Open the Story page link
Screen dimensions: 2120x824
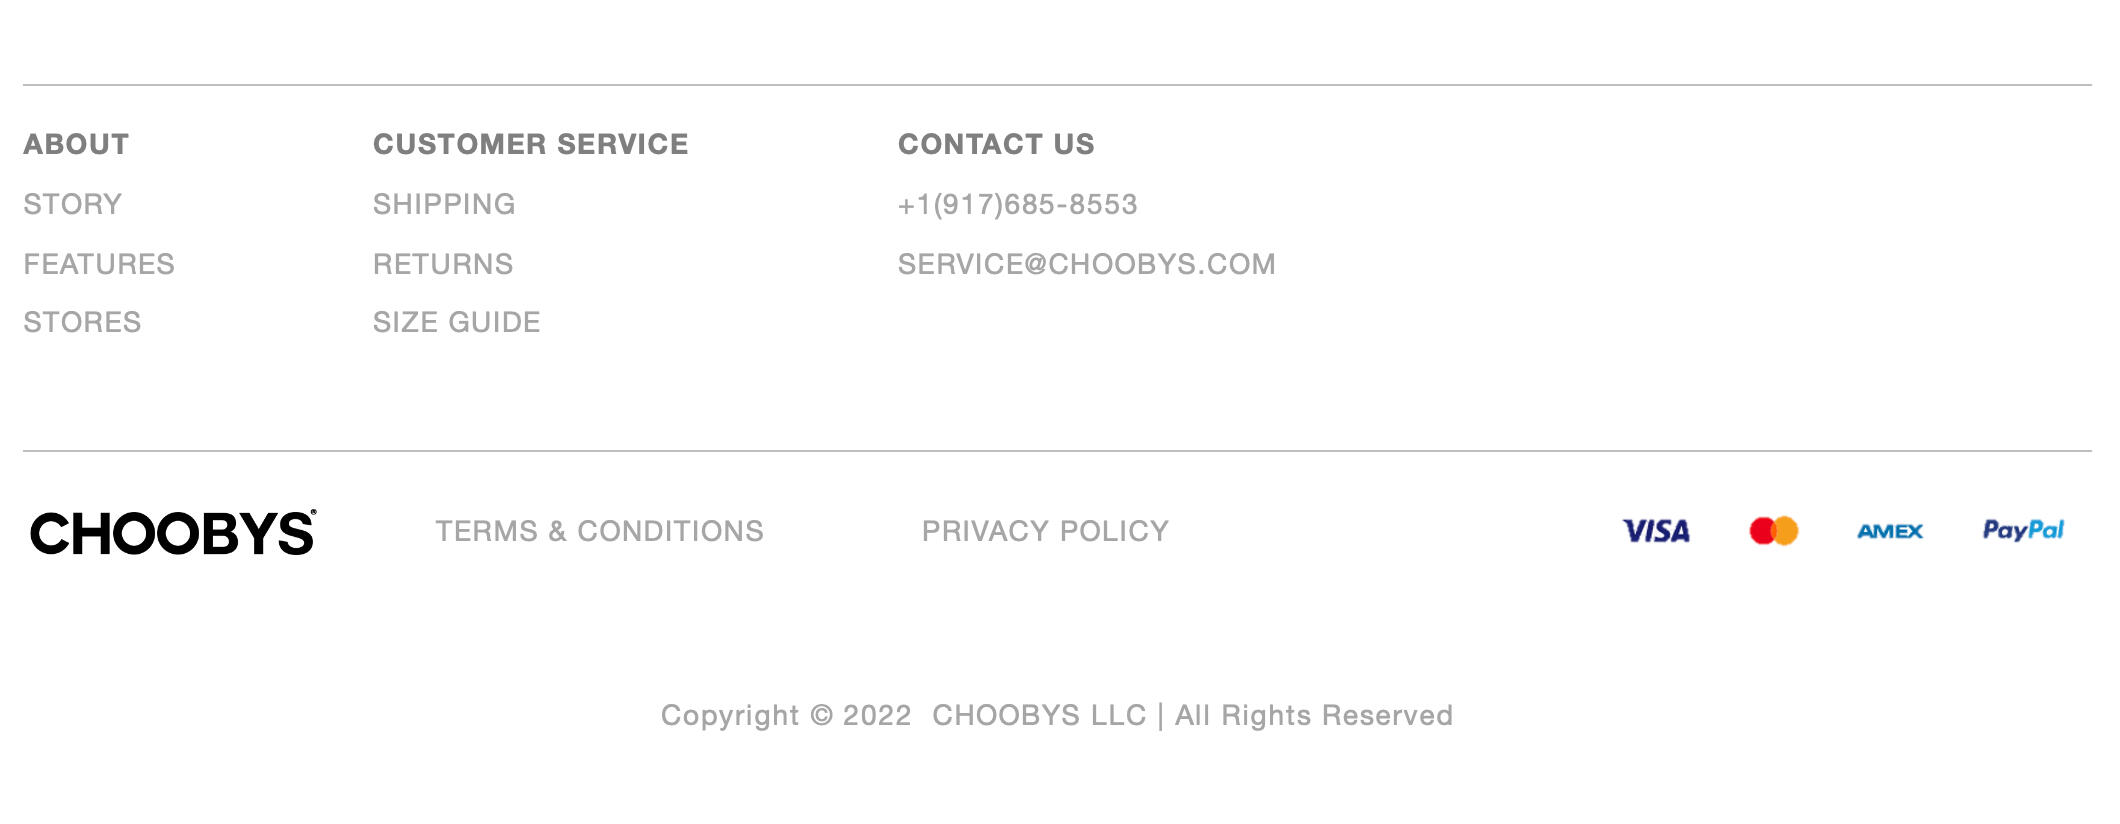point(72,204)
